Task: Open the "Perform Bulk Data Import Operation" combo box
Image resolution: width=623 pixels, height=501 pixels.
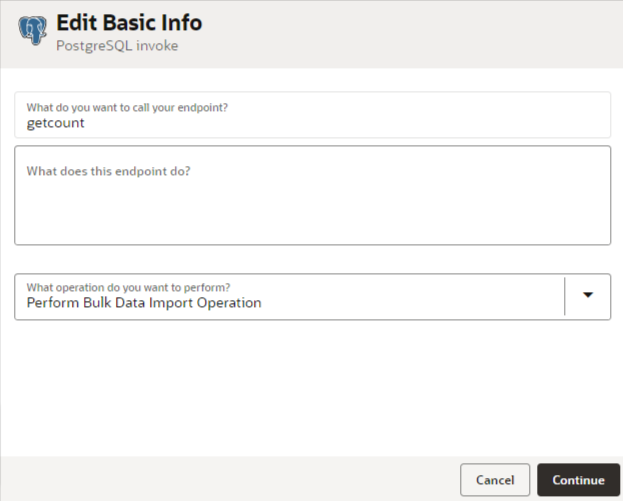Action: pos(290,297)
